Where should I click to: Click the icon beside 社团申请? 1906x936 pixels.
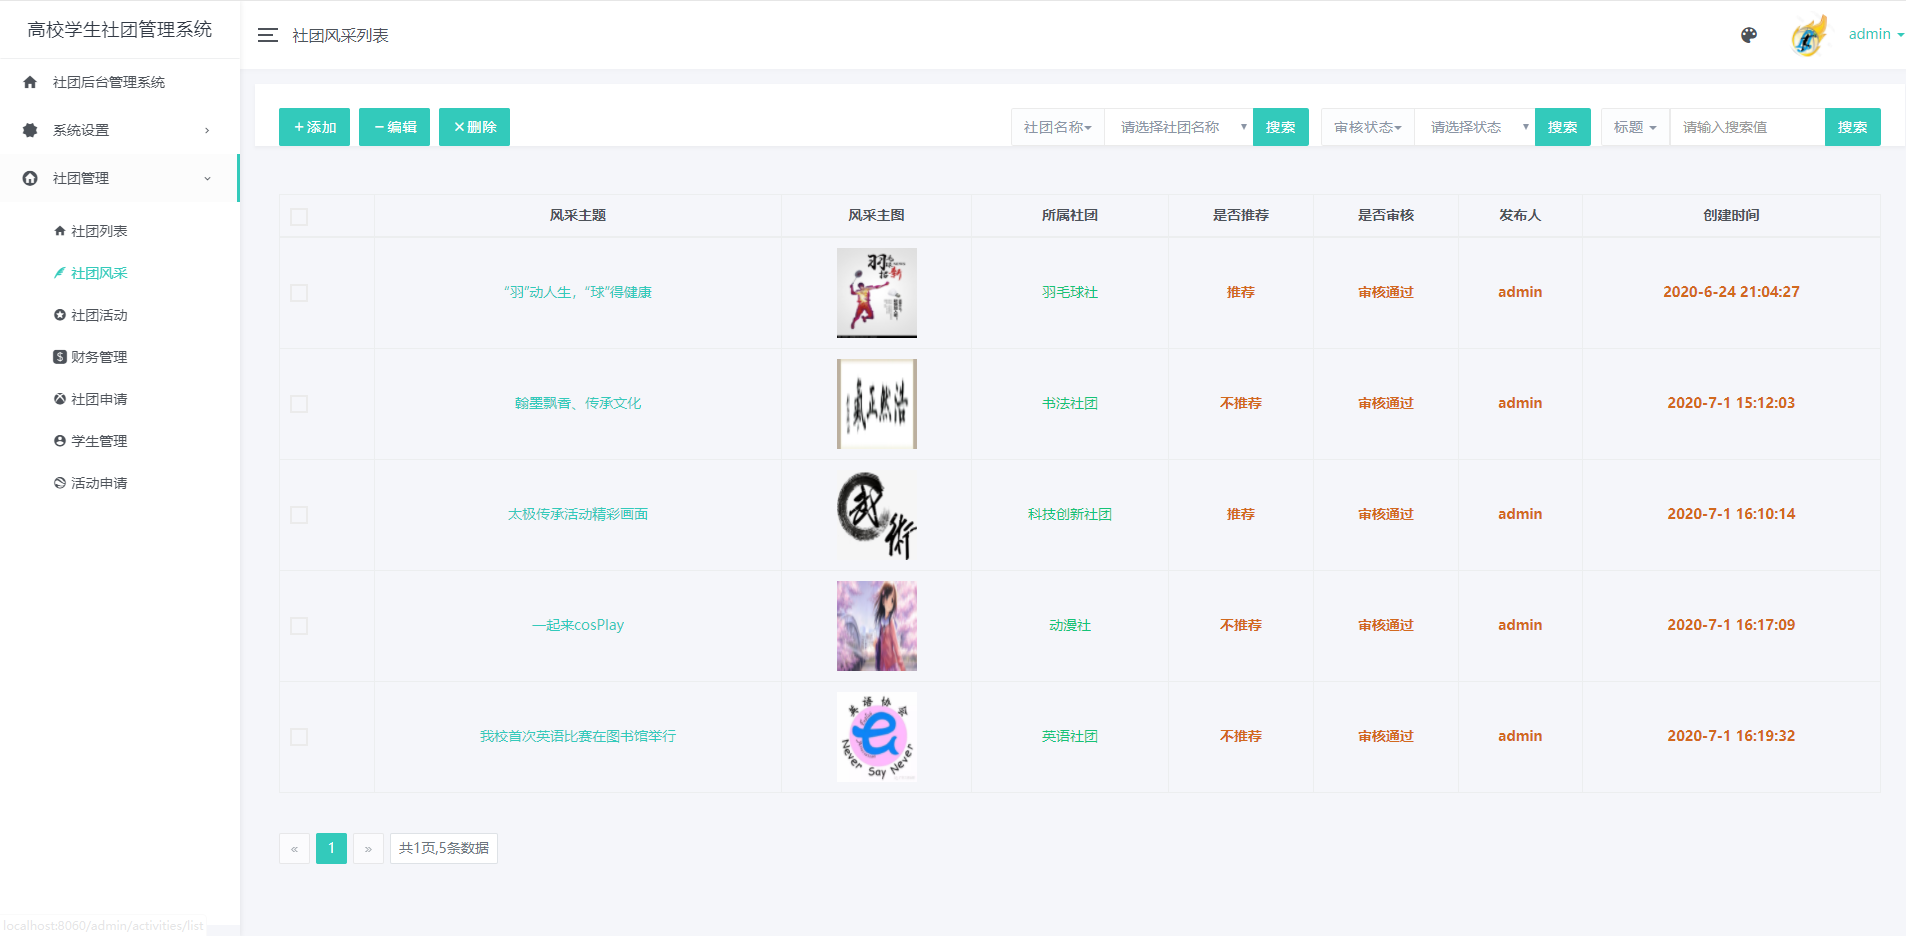[x=60, y=399]
